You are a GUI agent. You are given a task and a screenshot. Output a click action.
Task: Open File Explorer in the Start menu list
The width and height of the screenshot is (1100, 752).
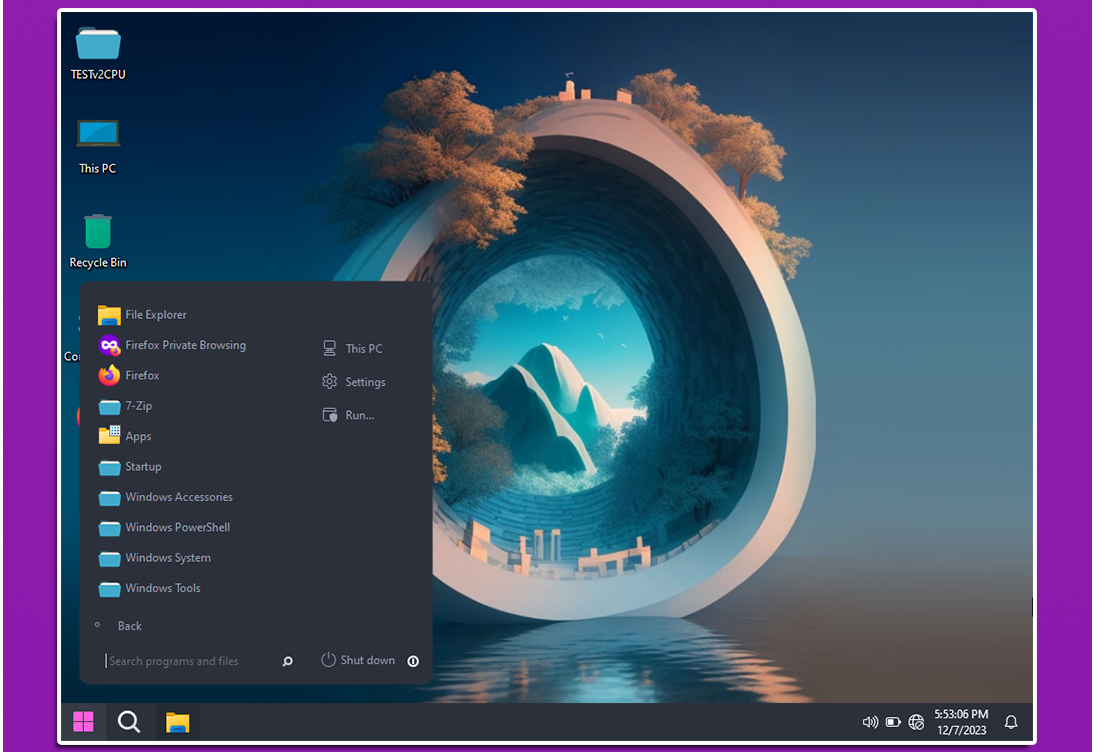pos(155,315)
